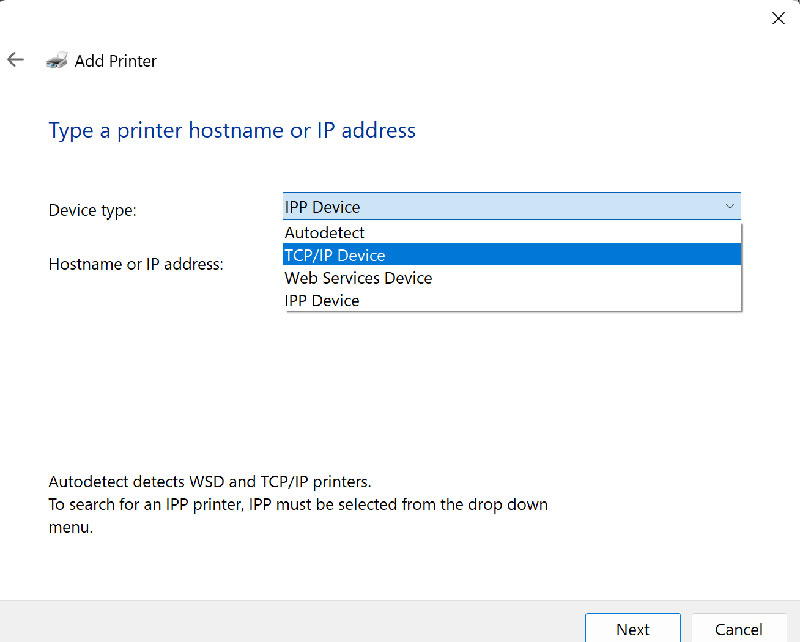
Task: Select Autodetect from the device type list
Action: [325, 233]
